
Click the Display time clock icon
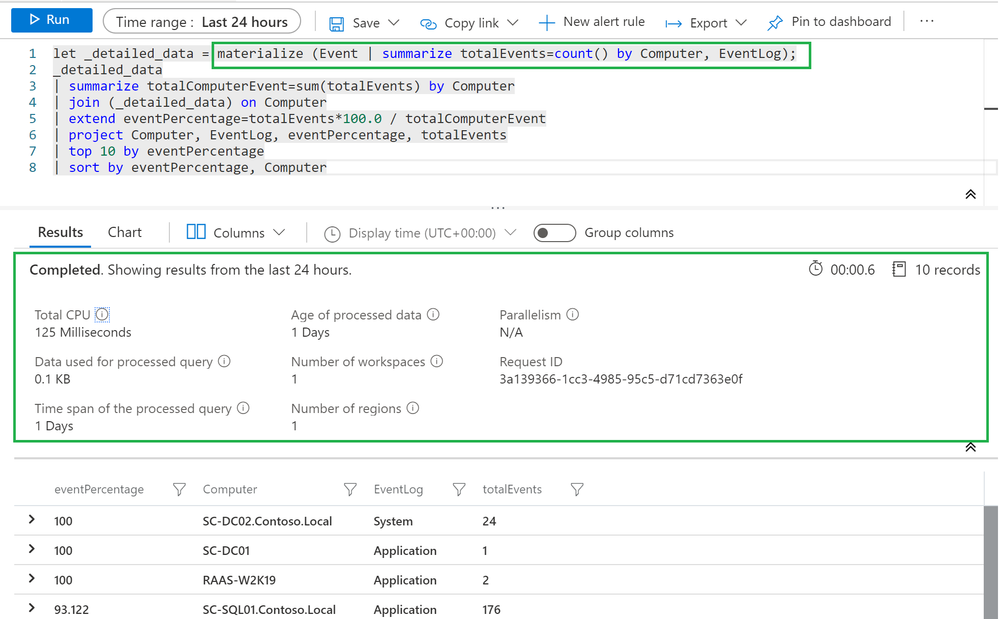332,234
